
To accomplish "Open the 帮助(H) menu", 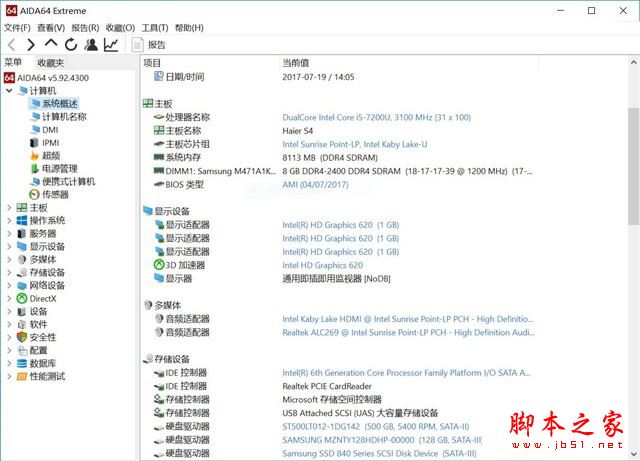I will pos(189,28).
